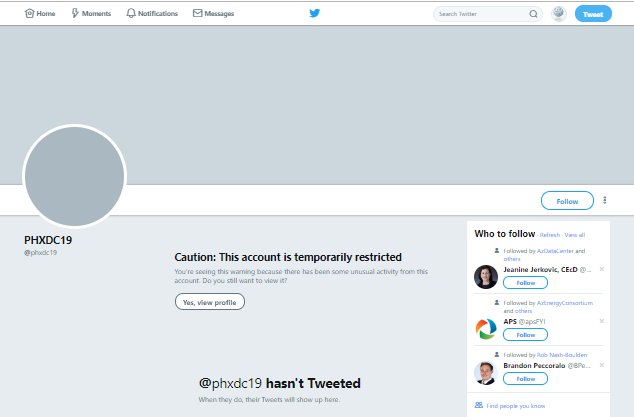
Task: Click the person icon above APS
Action: [x=497, y=303]
